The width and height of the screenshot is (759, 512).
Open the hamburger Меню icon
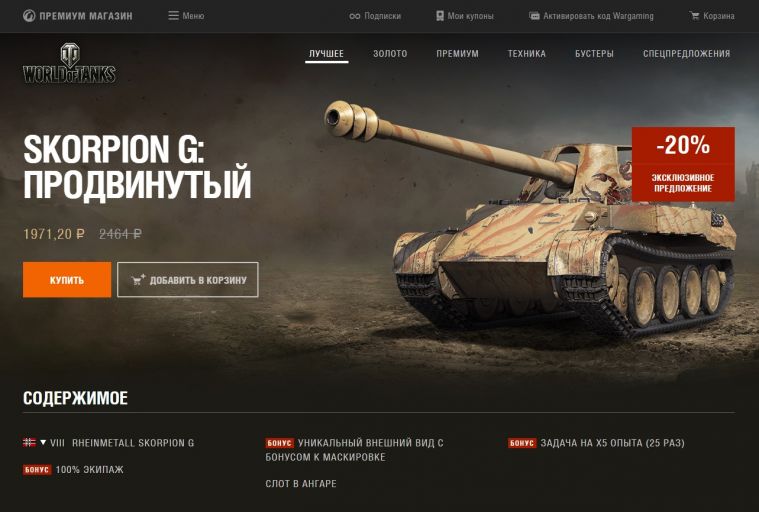click(x=173, y=16)
